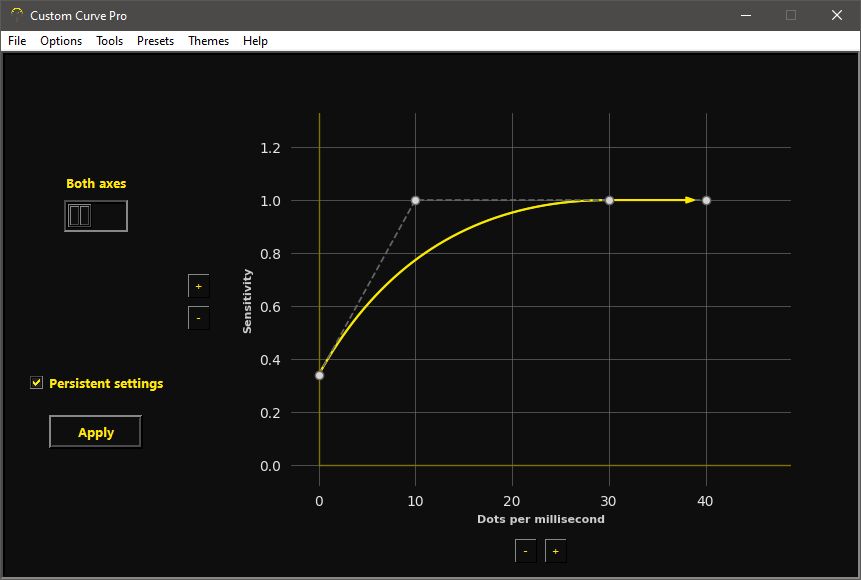
Task: Select the curve control point at origin 0
Action: click(x=320, y=375)
